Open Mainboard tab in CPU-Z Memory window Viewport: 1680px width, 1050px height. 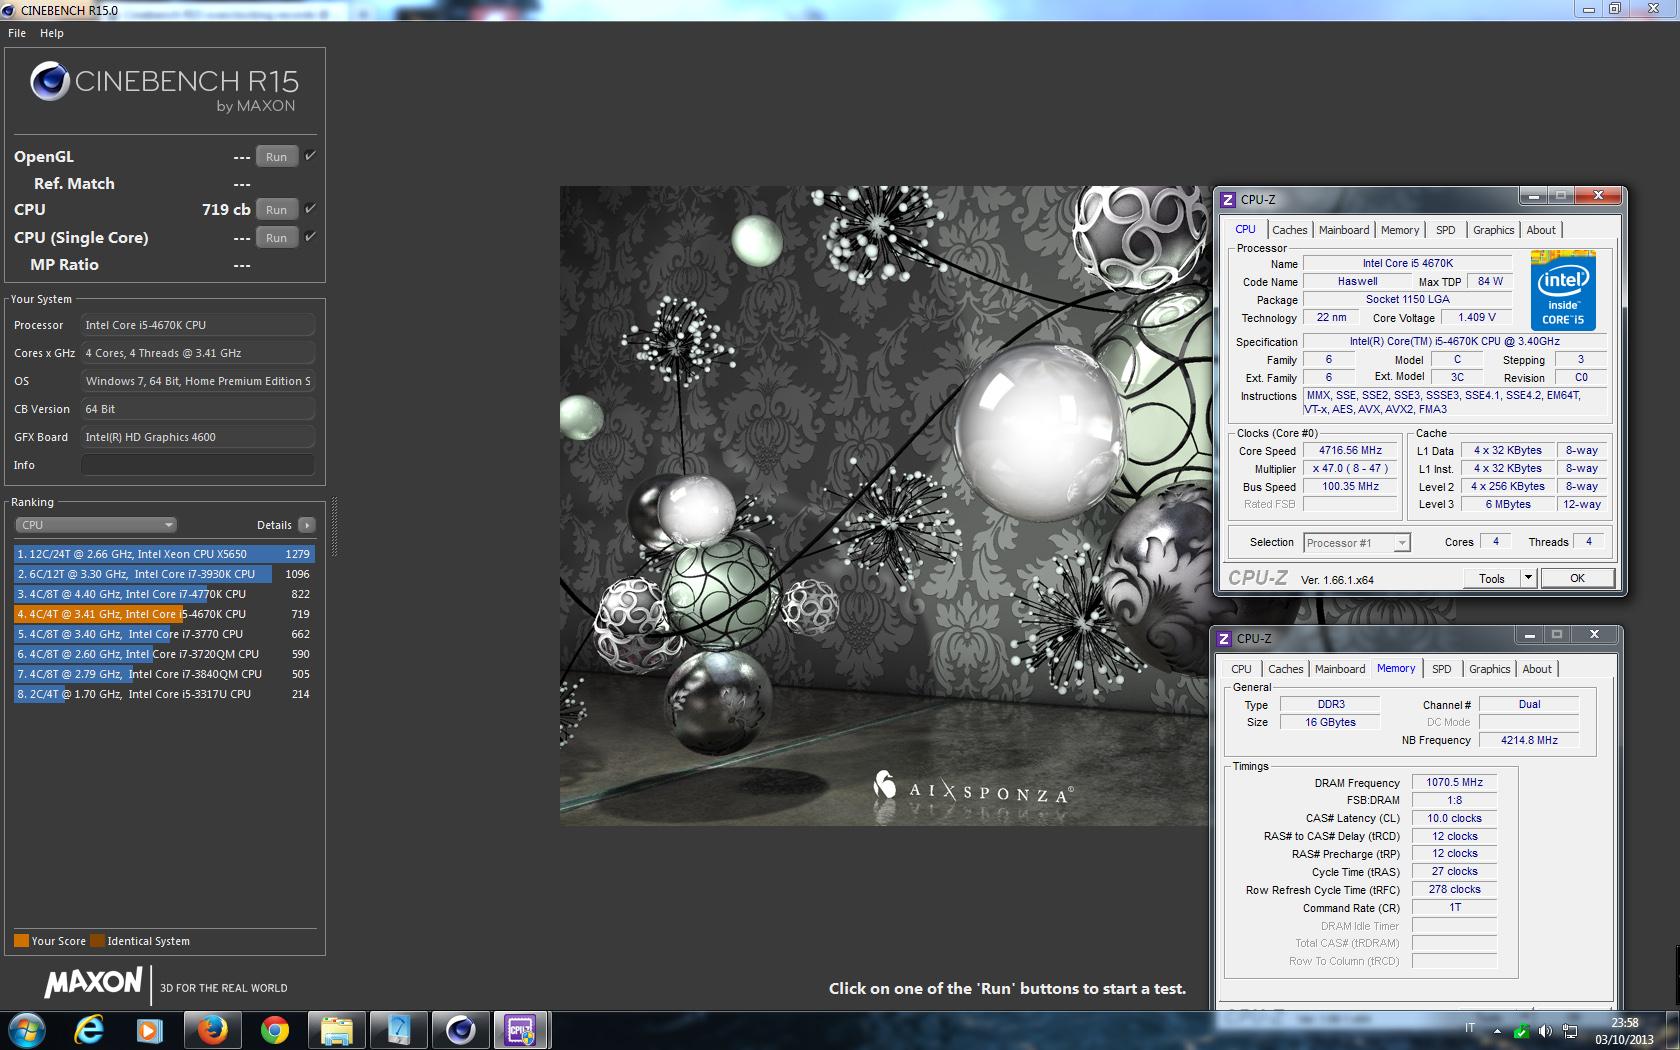(1340, 669)
